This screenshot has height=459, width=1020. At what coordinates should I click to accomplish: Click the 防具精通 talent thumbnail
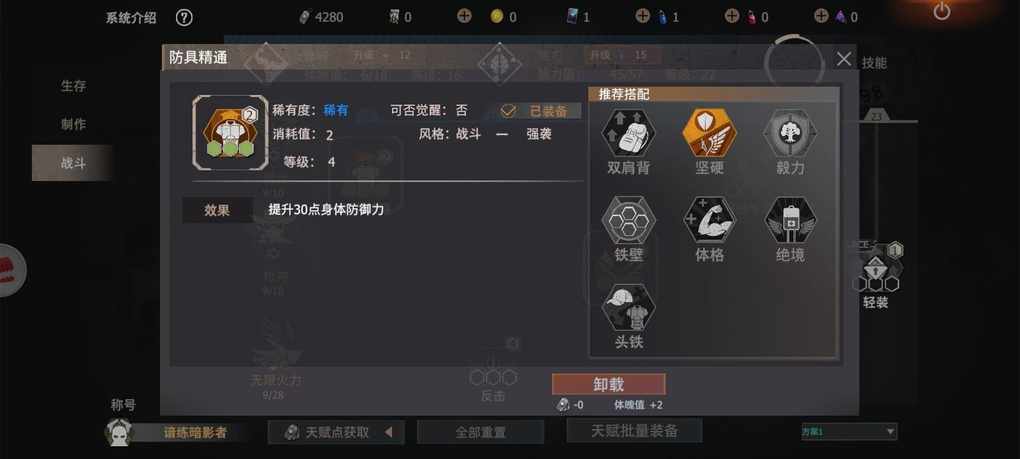pyautogui.click(x=230, y=133)
